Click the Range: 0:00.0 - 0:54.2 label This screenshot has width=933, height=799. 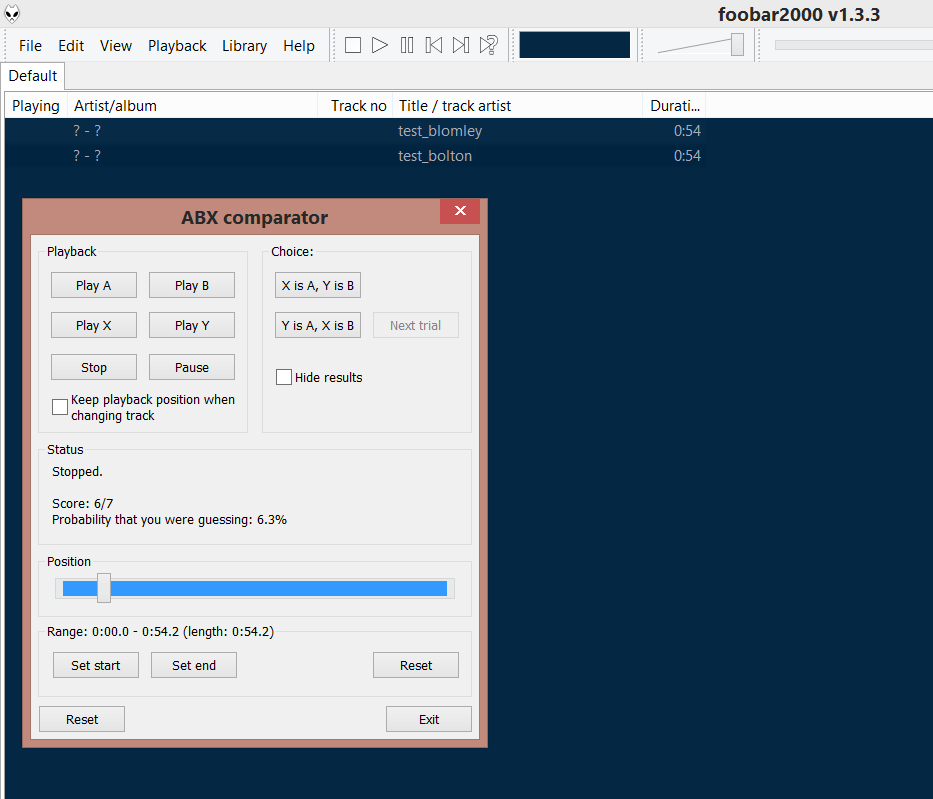[160, 632]
